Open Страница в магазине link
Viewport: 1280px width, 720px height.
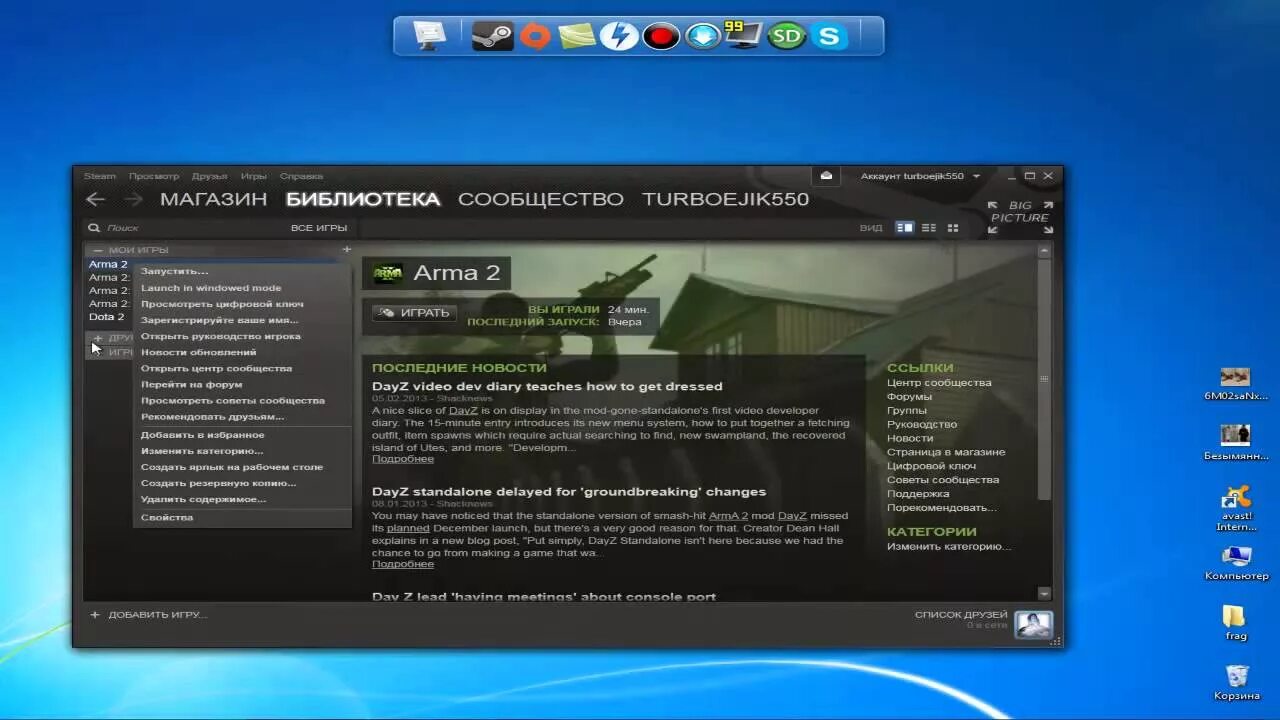coord(946,452)
